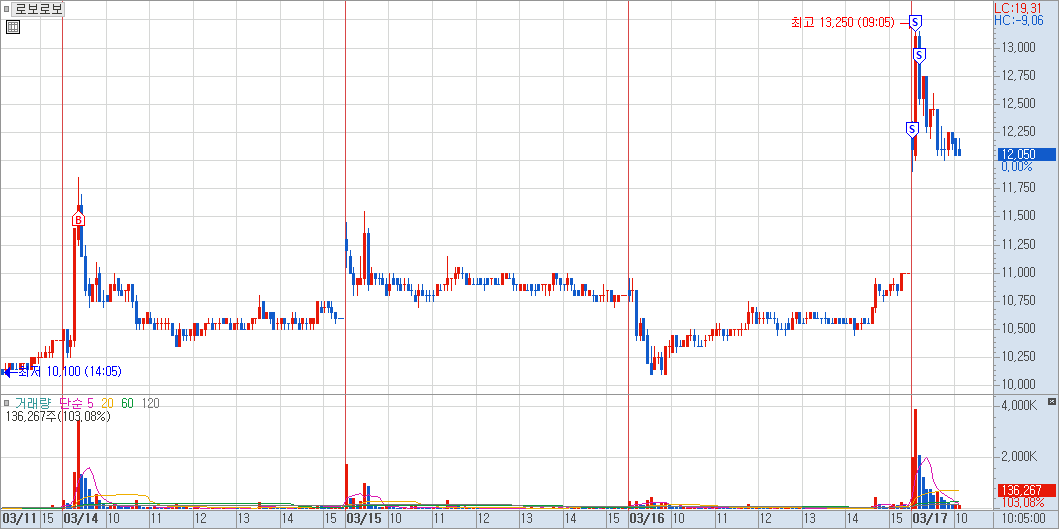Screen dimensions: 1059x529
Task: Click the red 136,267 volume tag on the axis
Action: click(x=1027, y=490)
